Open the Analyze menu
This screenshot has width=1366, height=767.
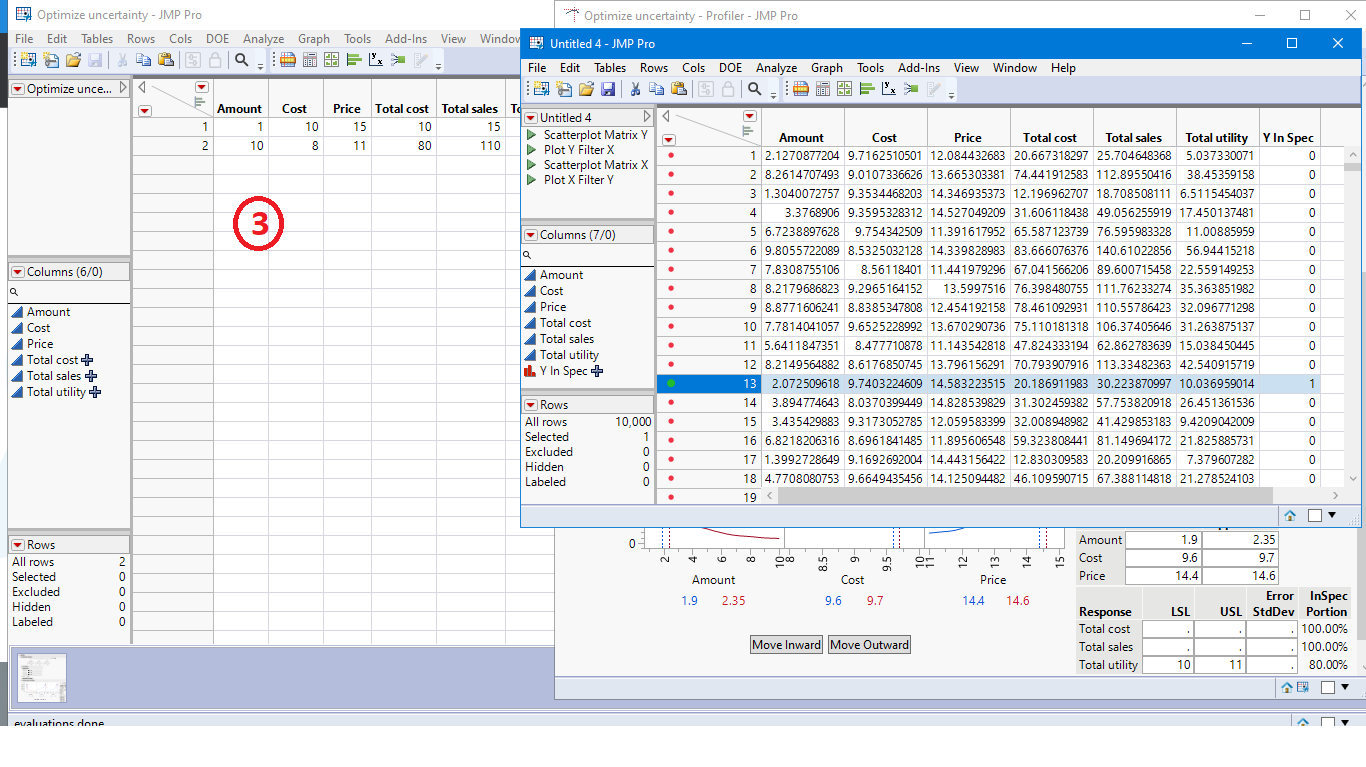776,67
